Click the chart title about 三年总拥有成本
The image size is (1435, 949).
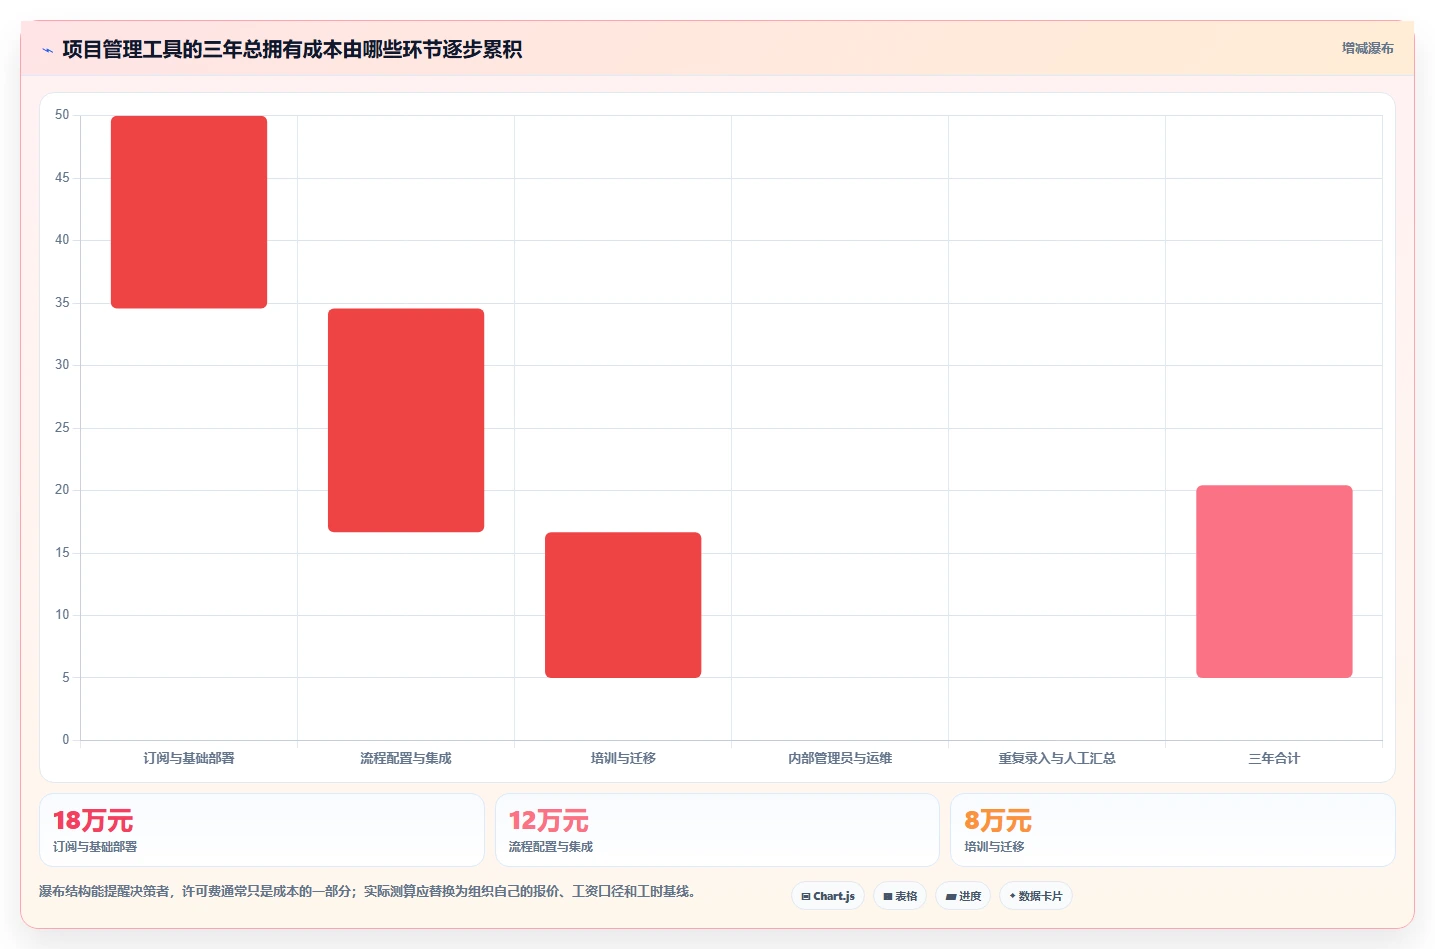292,49
